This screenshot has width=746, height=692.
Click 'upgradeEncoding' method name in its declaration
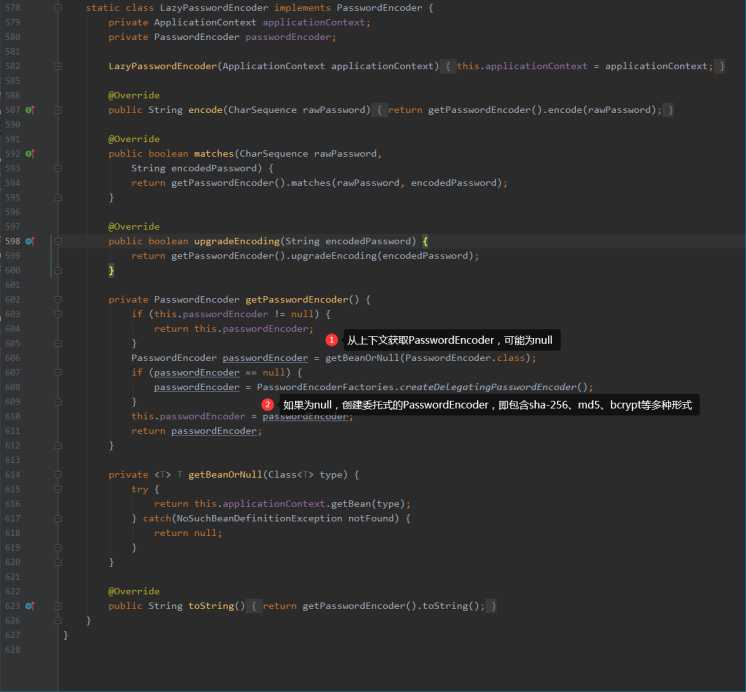236,241
